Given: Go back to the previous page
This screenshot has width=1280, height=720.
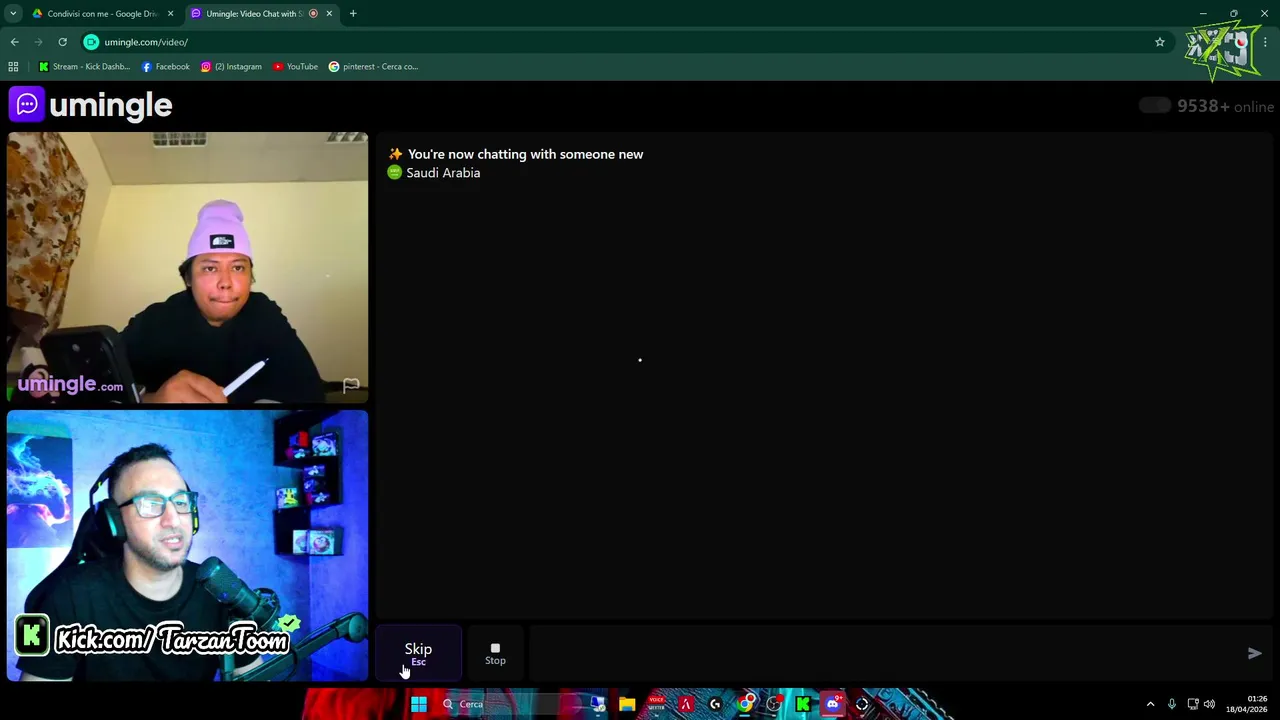Looking at the screenshot, I should click(x=14, y=42).
